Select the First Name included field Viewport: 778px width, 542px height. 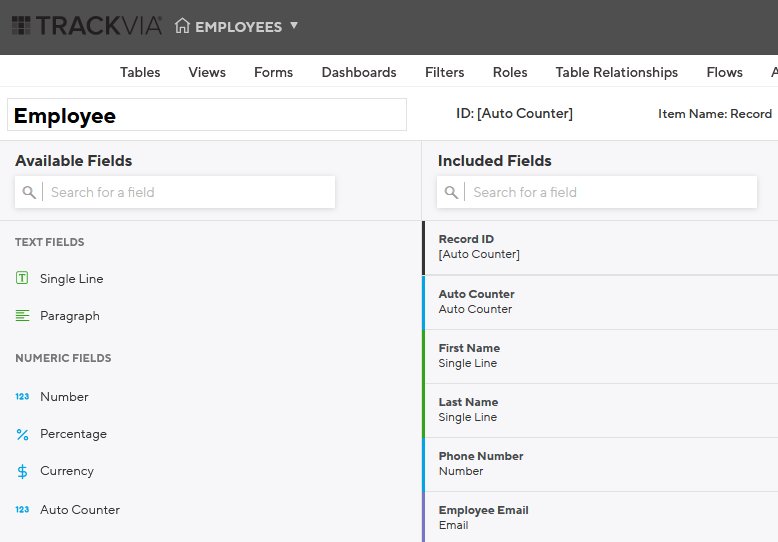click(600, 356)
